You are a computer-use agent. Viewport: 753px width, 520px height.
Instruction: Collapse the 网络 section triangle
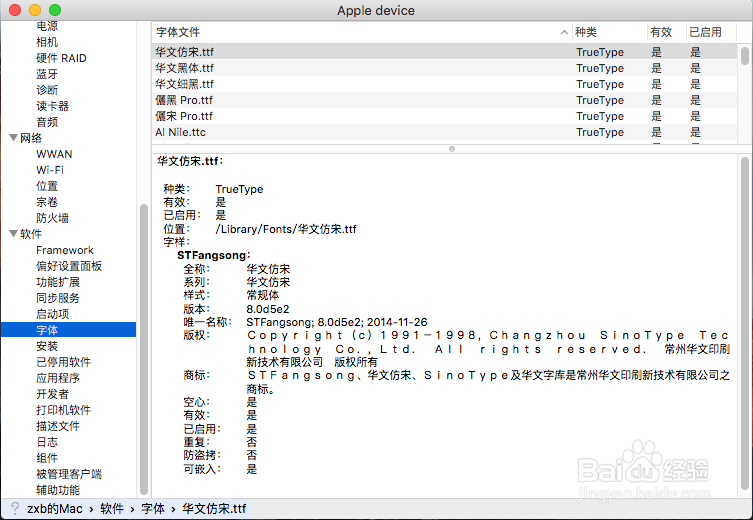(x=13, y=138)
